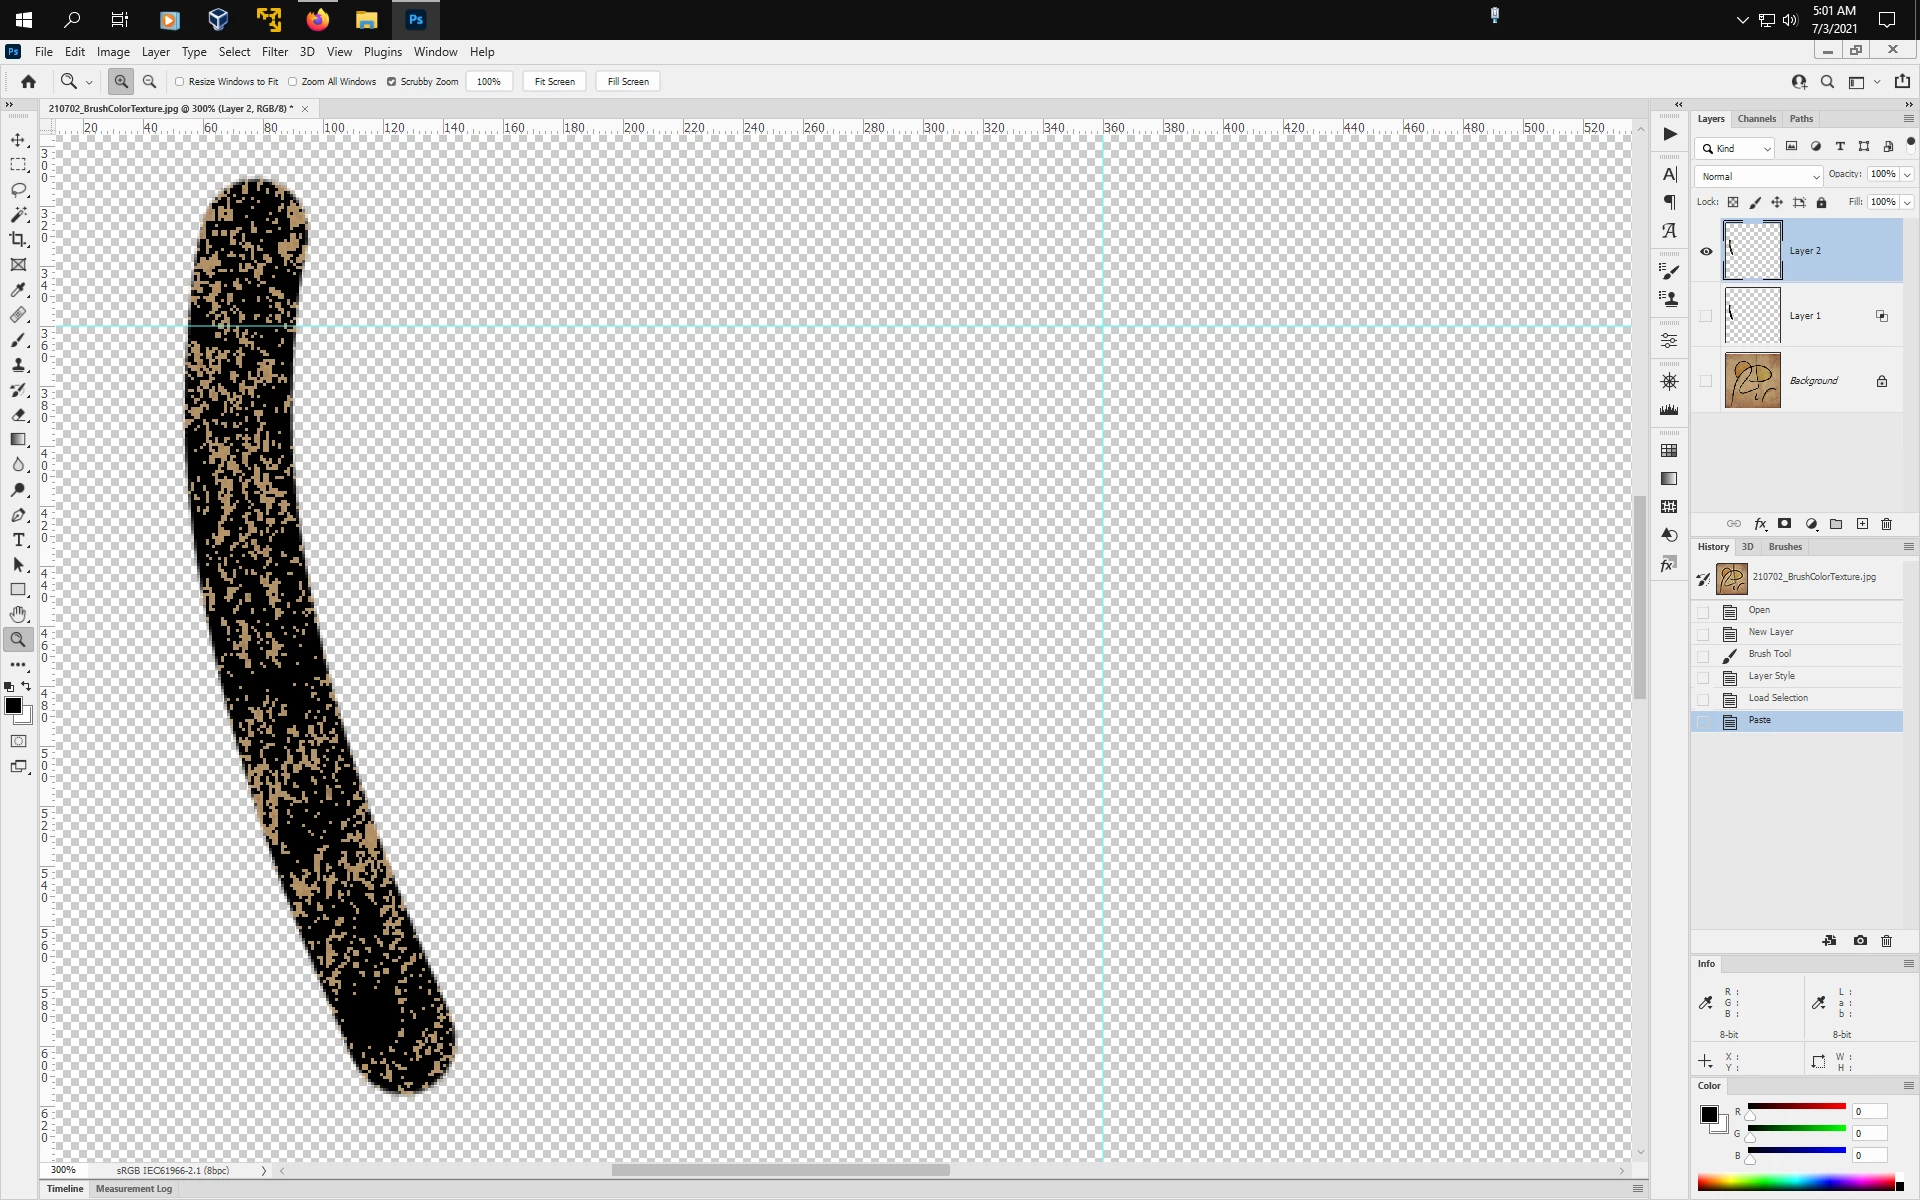Select the Eyedropper tool
1920x1200 pixels.
tap(18, 289)
